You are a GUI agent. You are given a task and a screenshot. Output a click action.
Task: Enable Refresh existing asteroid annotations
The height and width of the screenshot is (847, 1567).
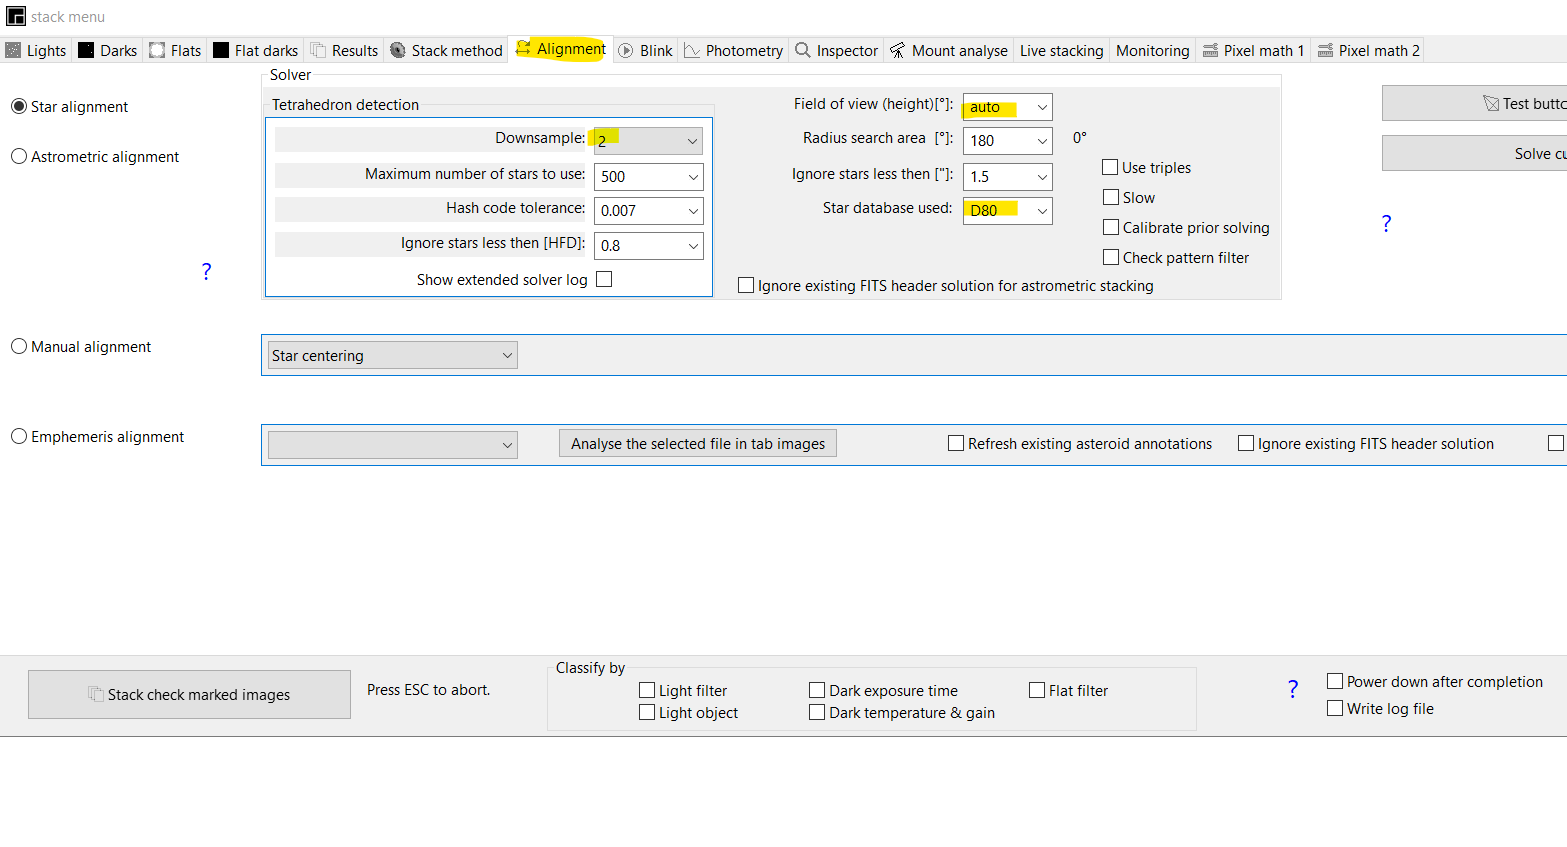[x=956, y=443]
